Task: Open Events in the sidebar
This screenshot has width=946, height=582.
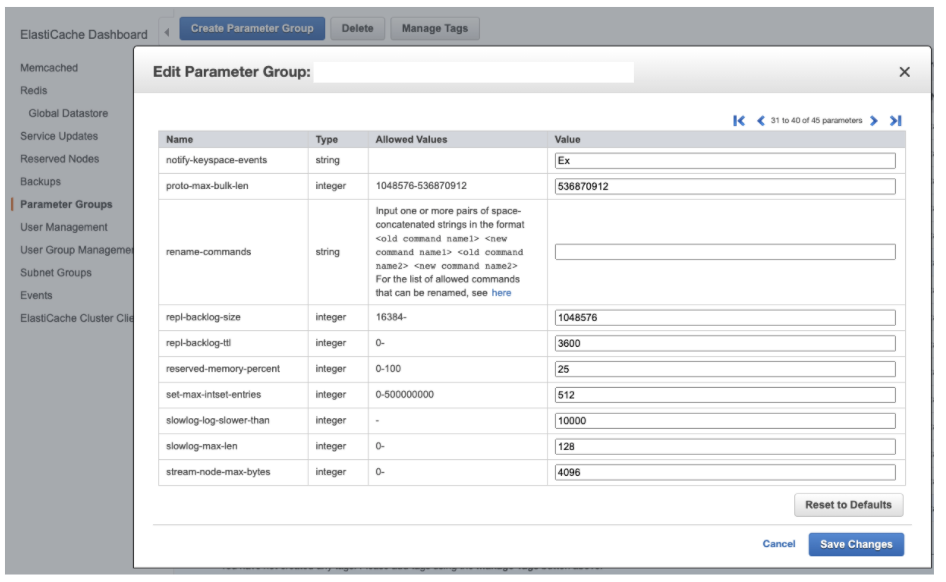Action: pyautogui.click(x=36, y=296)
